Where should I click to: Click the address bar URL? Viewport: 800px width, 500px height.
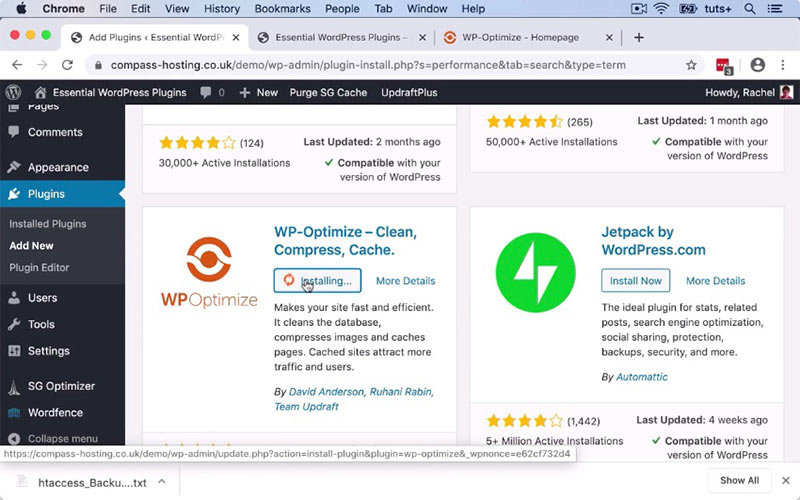[368, 65]
